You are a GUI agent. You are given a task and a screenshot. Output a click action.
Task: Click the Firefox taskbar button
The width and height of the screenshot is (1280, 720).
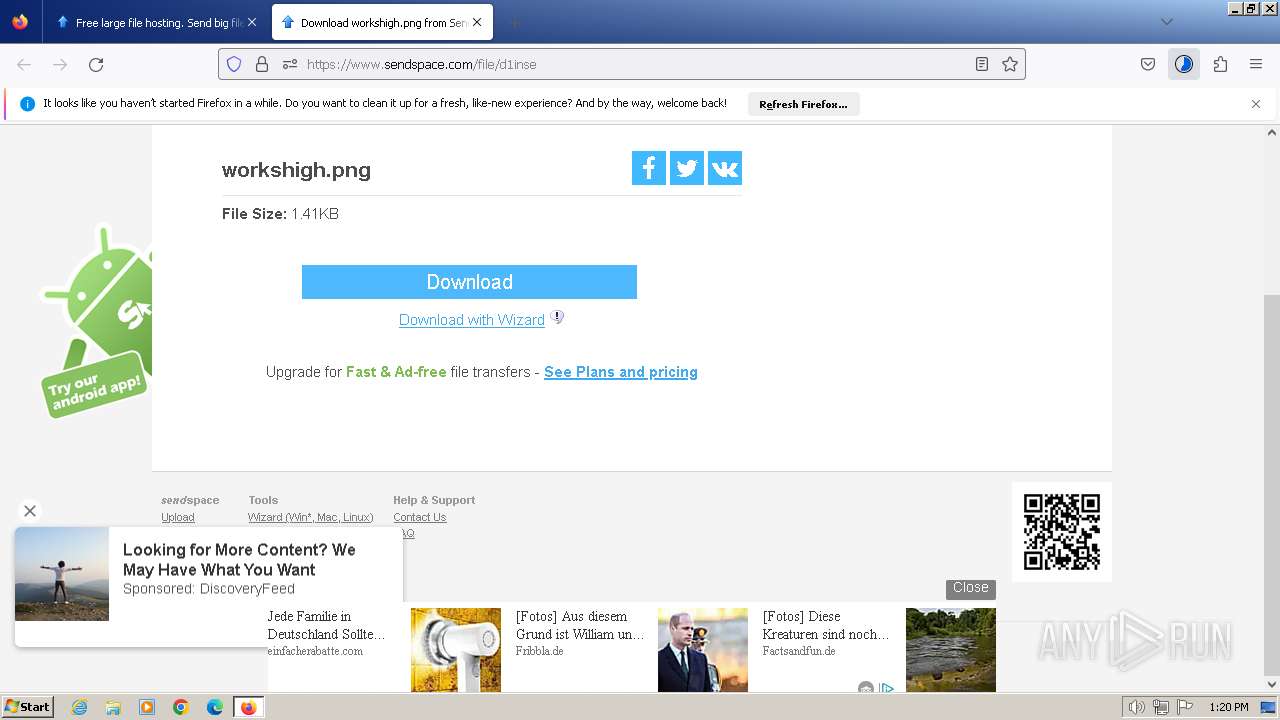coord(248,707)
